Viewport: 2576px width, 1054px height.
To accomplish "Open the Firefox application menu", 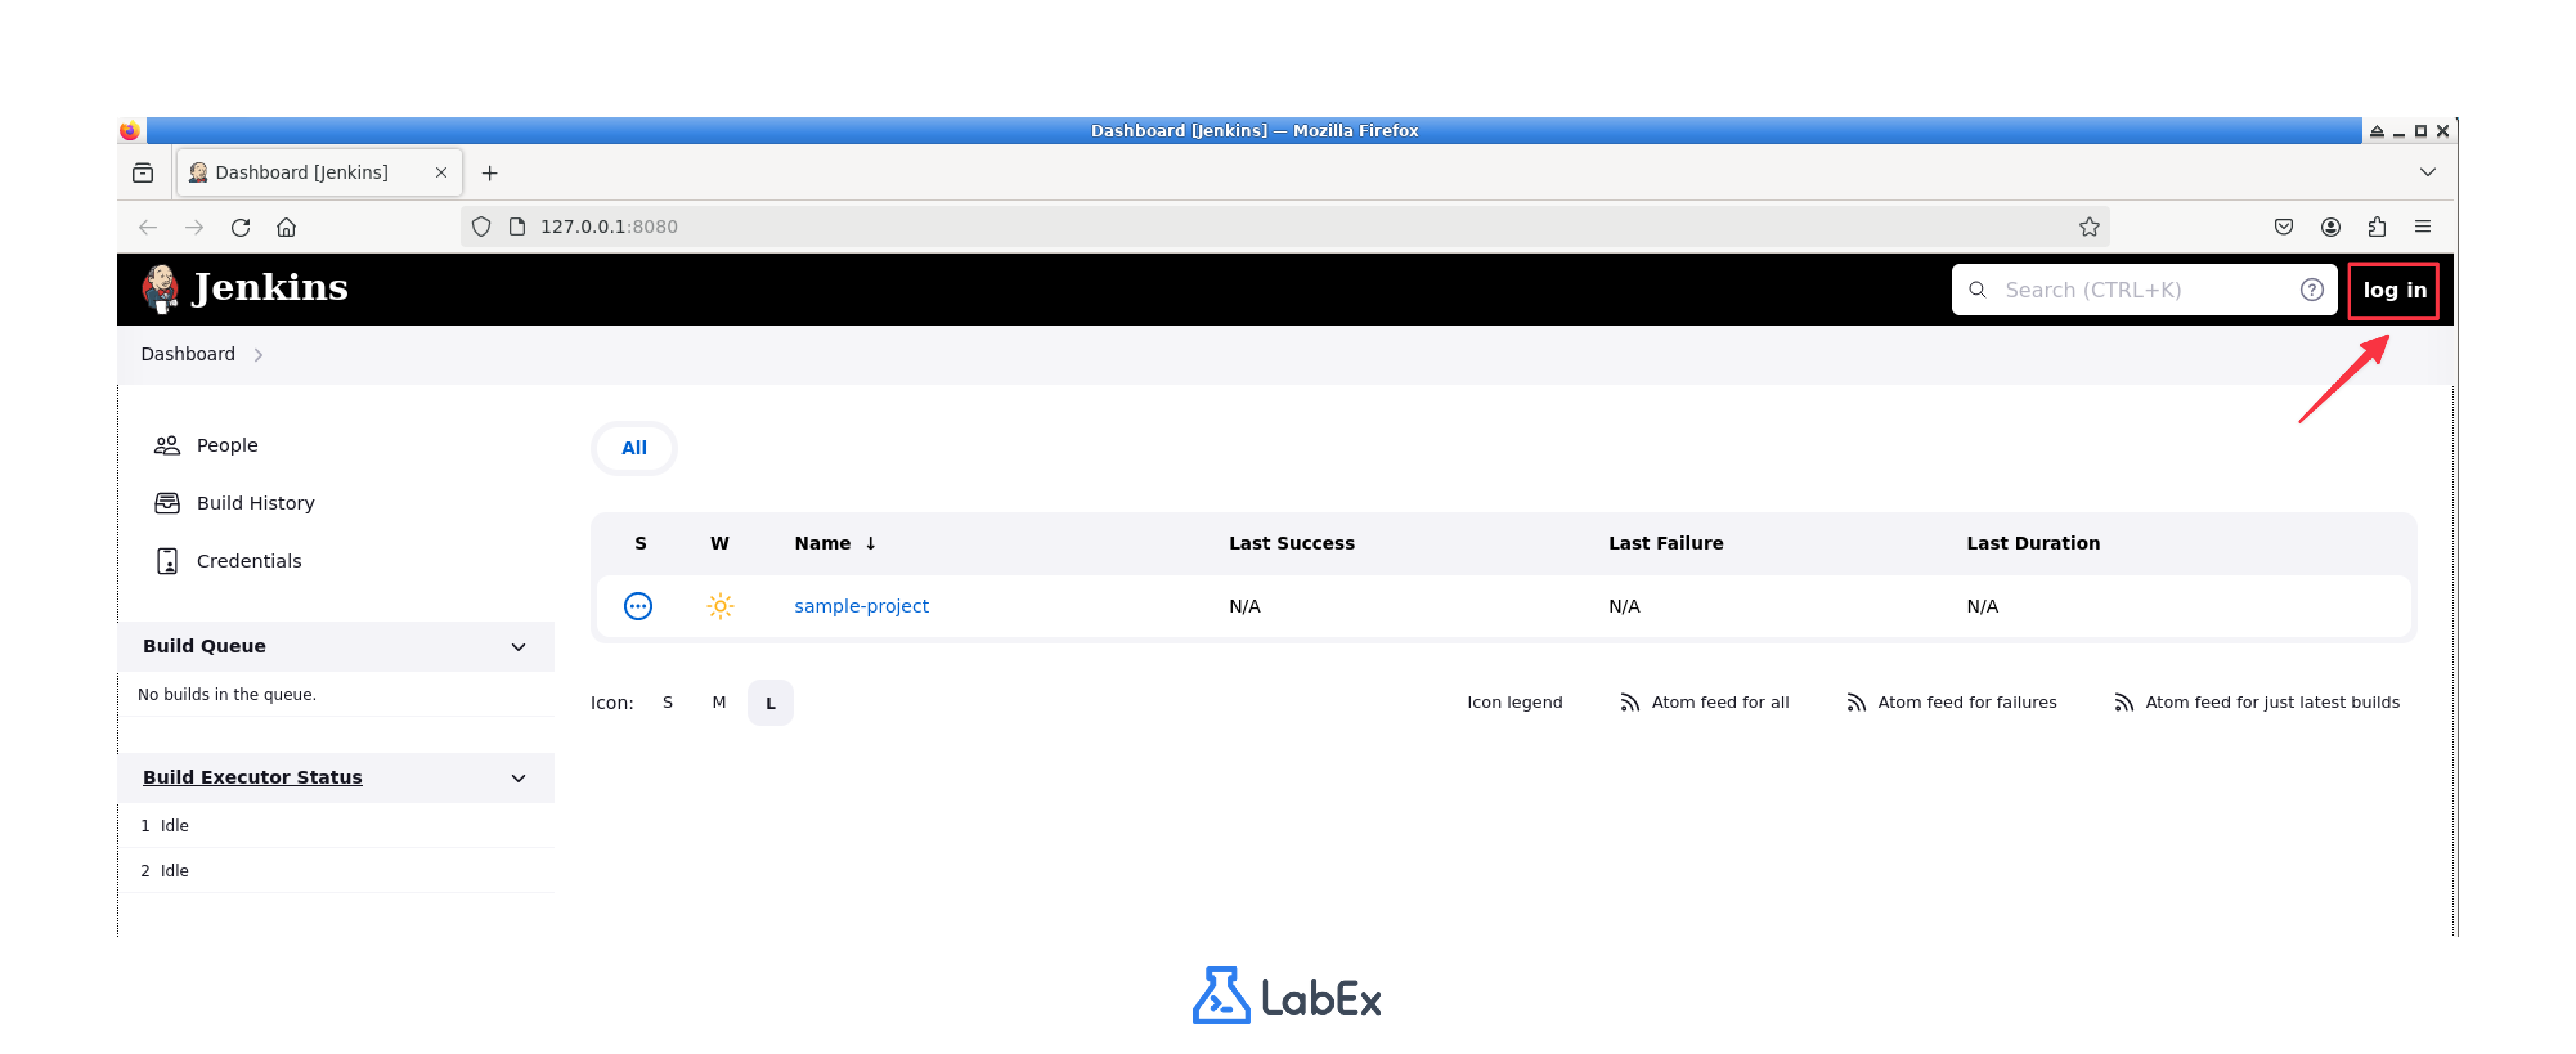I will 2427,227.
